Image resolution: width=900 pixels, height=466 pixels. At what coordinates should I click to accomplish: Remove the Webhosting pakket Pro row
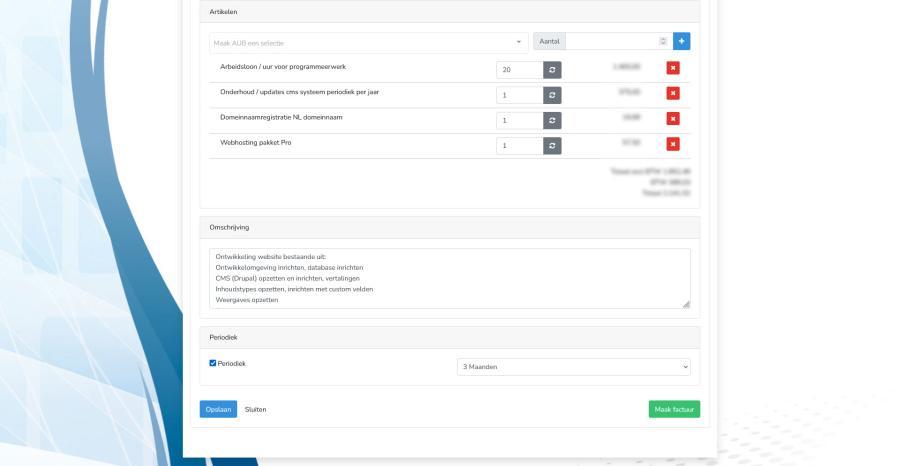(x=674, y=145)
